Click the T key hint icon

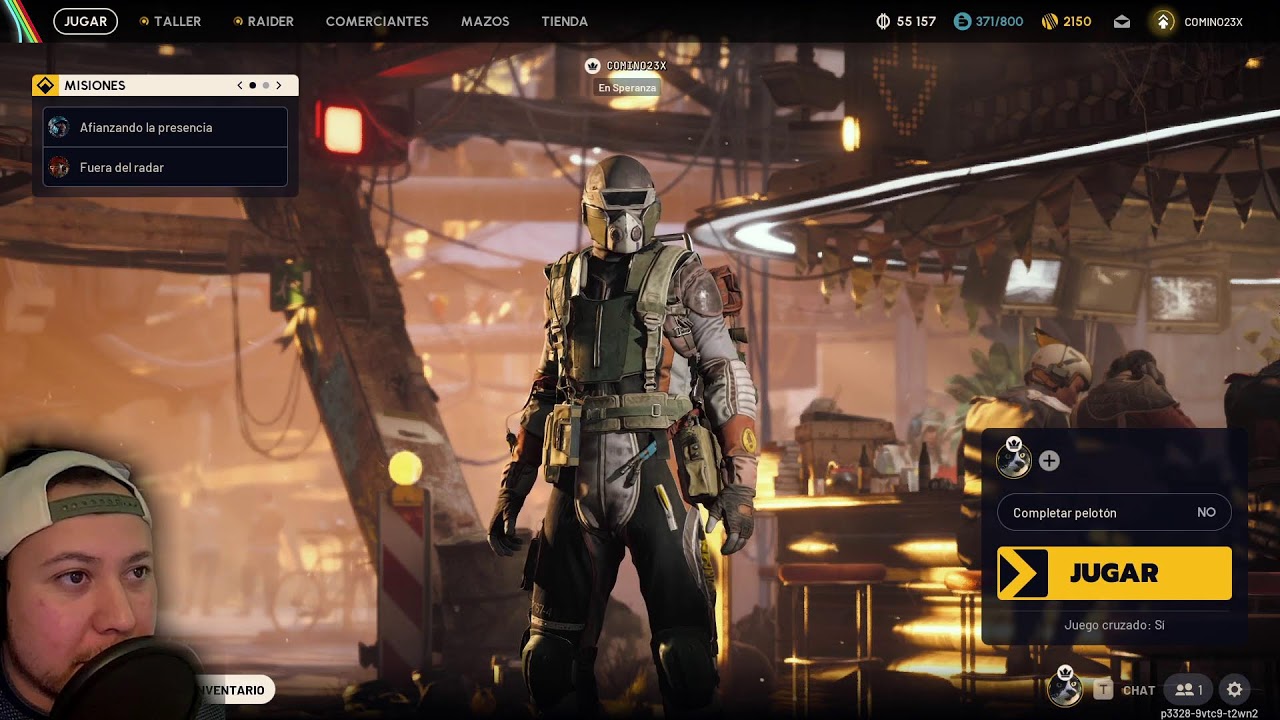(x=1103, y=689)
